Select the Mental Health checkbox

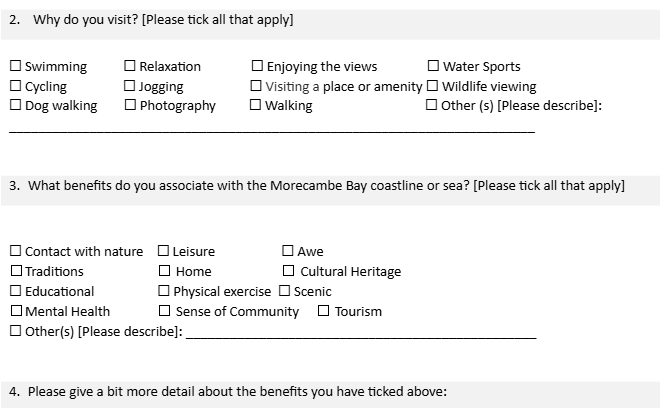click(x=16, y=311)
